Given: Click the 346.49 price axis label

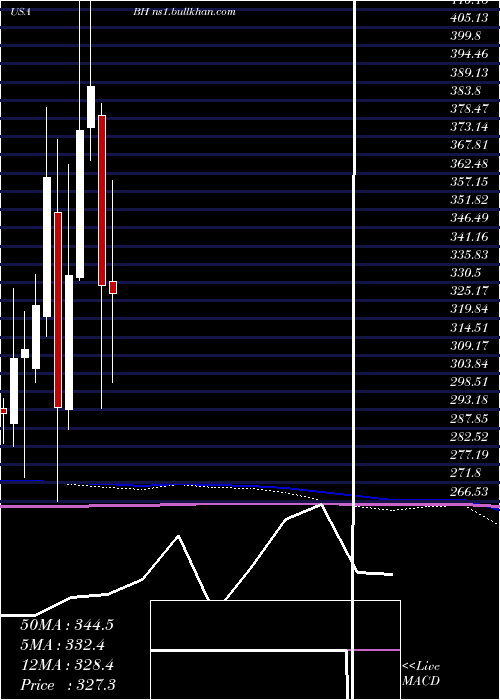Looking at the screenshot, I should coord(469,218).
